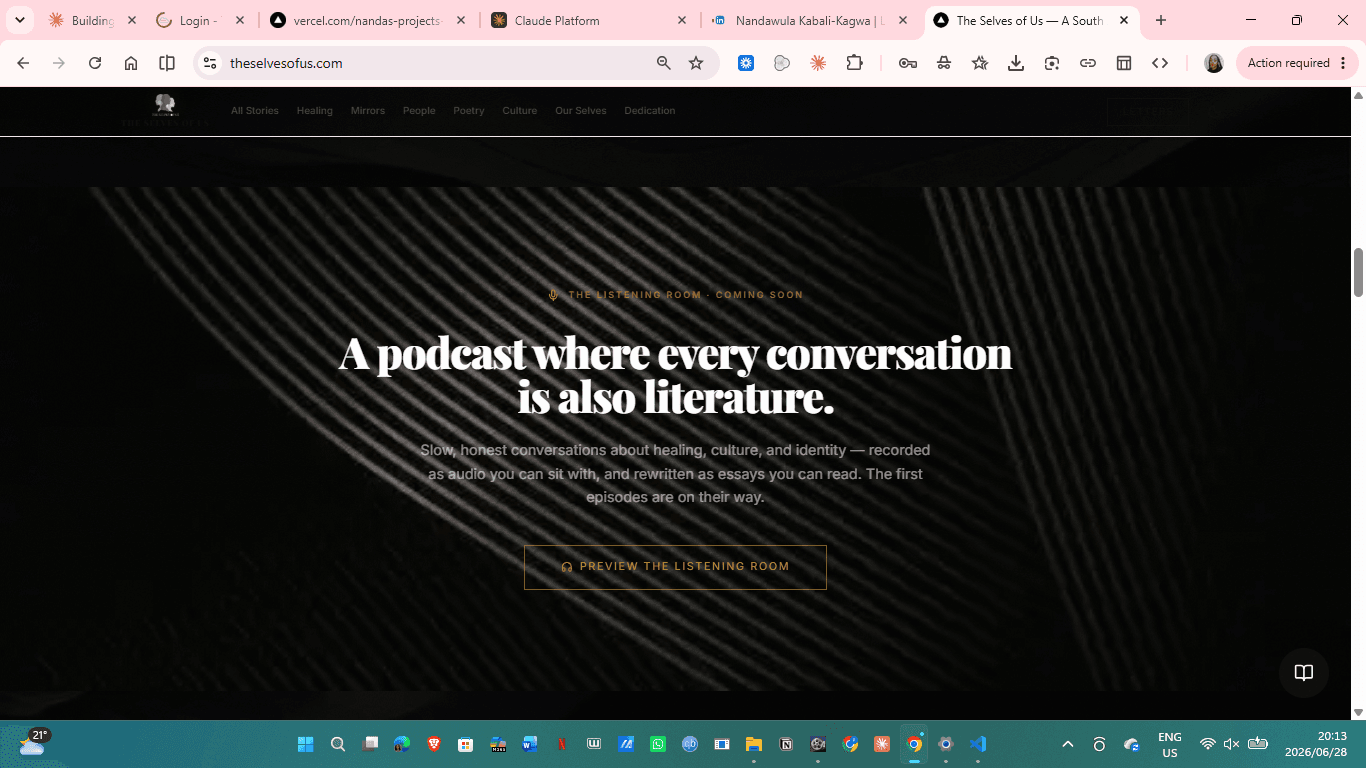Open the Poetry navigation link

pyautogui.click(x=469, y=111)
